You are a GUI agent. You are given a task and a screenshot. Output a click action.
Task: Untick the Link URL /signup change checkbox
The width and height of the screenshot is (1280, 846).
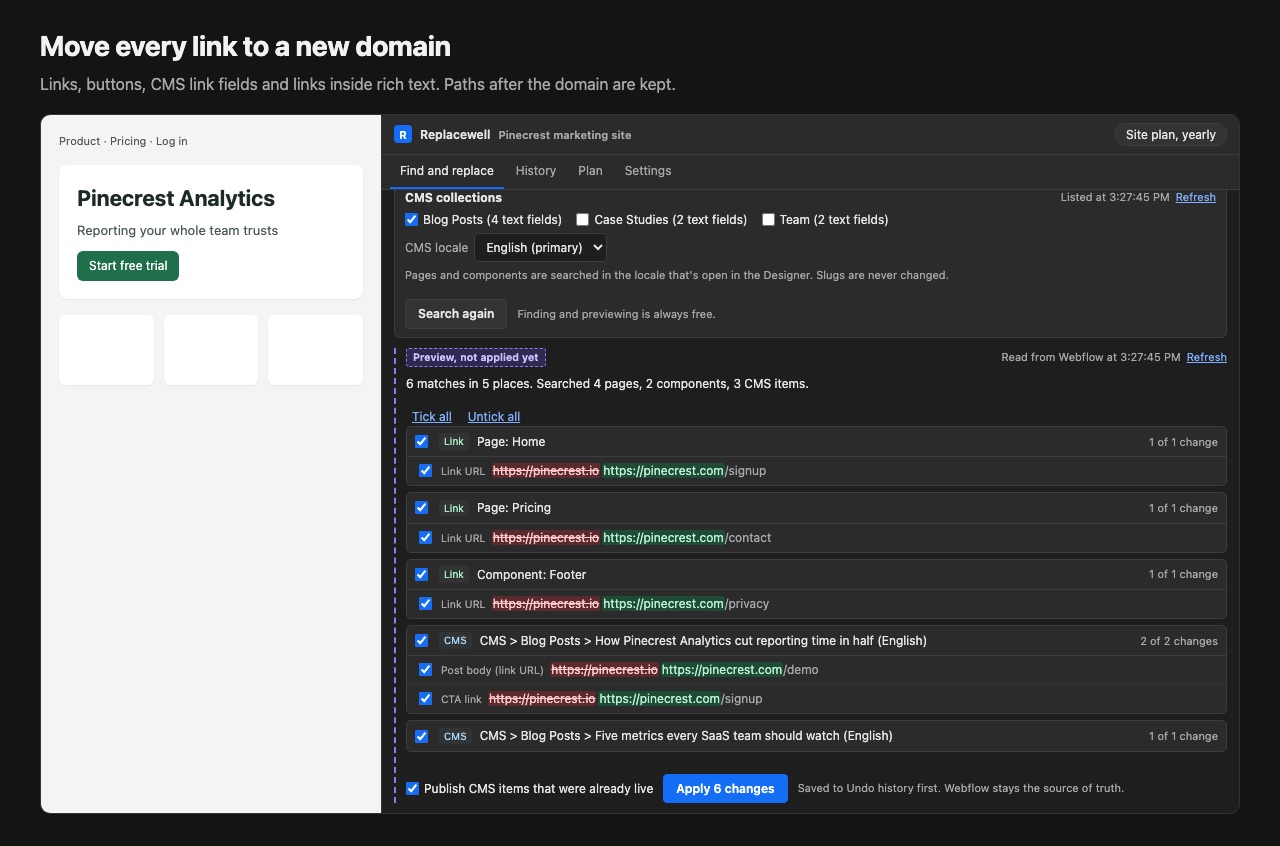pyautogui.click(x=426, y=471)
